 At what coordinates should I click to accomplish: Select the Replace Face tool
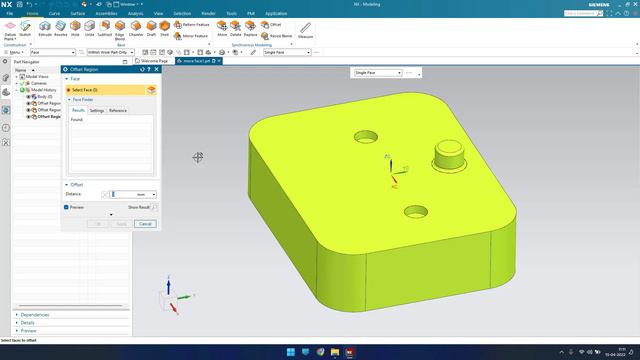(250, 29)
